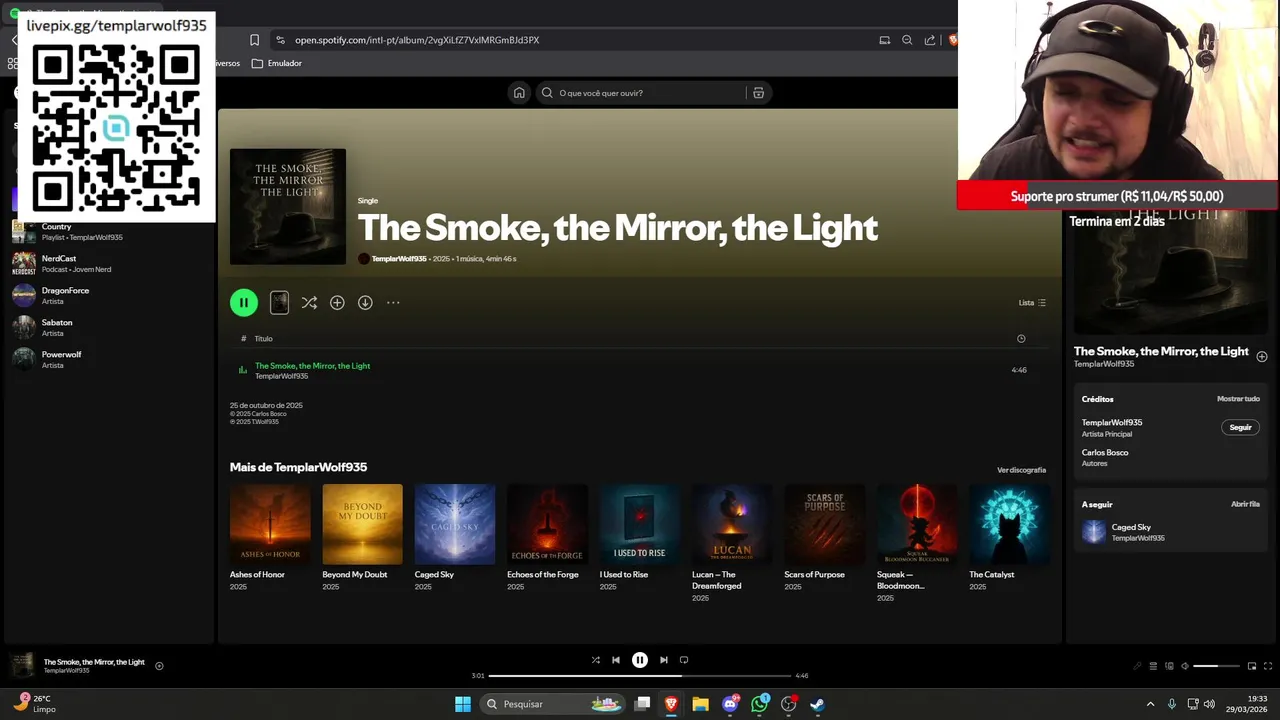Toggle shuffle icon in album action row
The height and width of the screenshot is (720, 1280).
(309, 302)
